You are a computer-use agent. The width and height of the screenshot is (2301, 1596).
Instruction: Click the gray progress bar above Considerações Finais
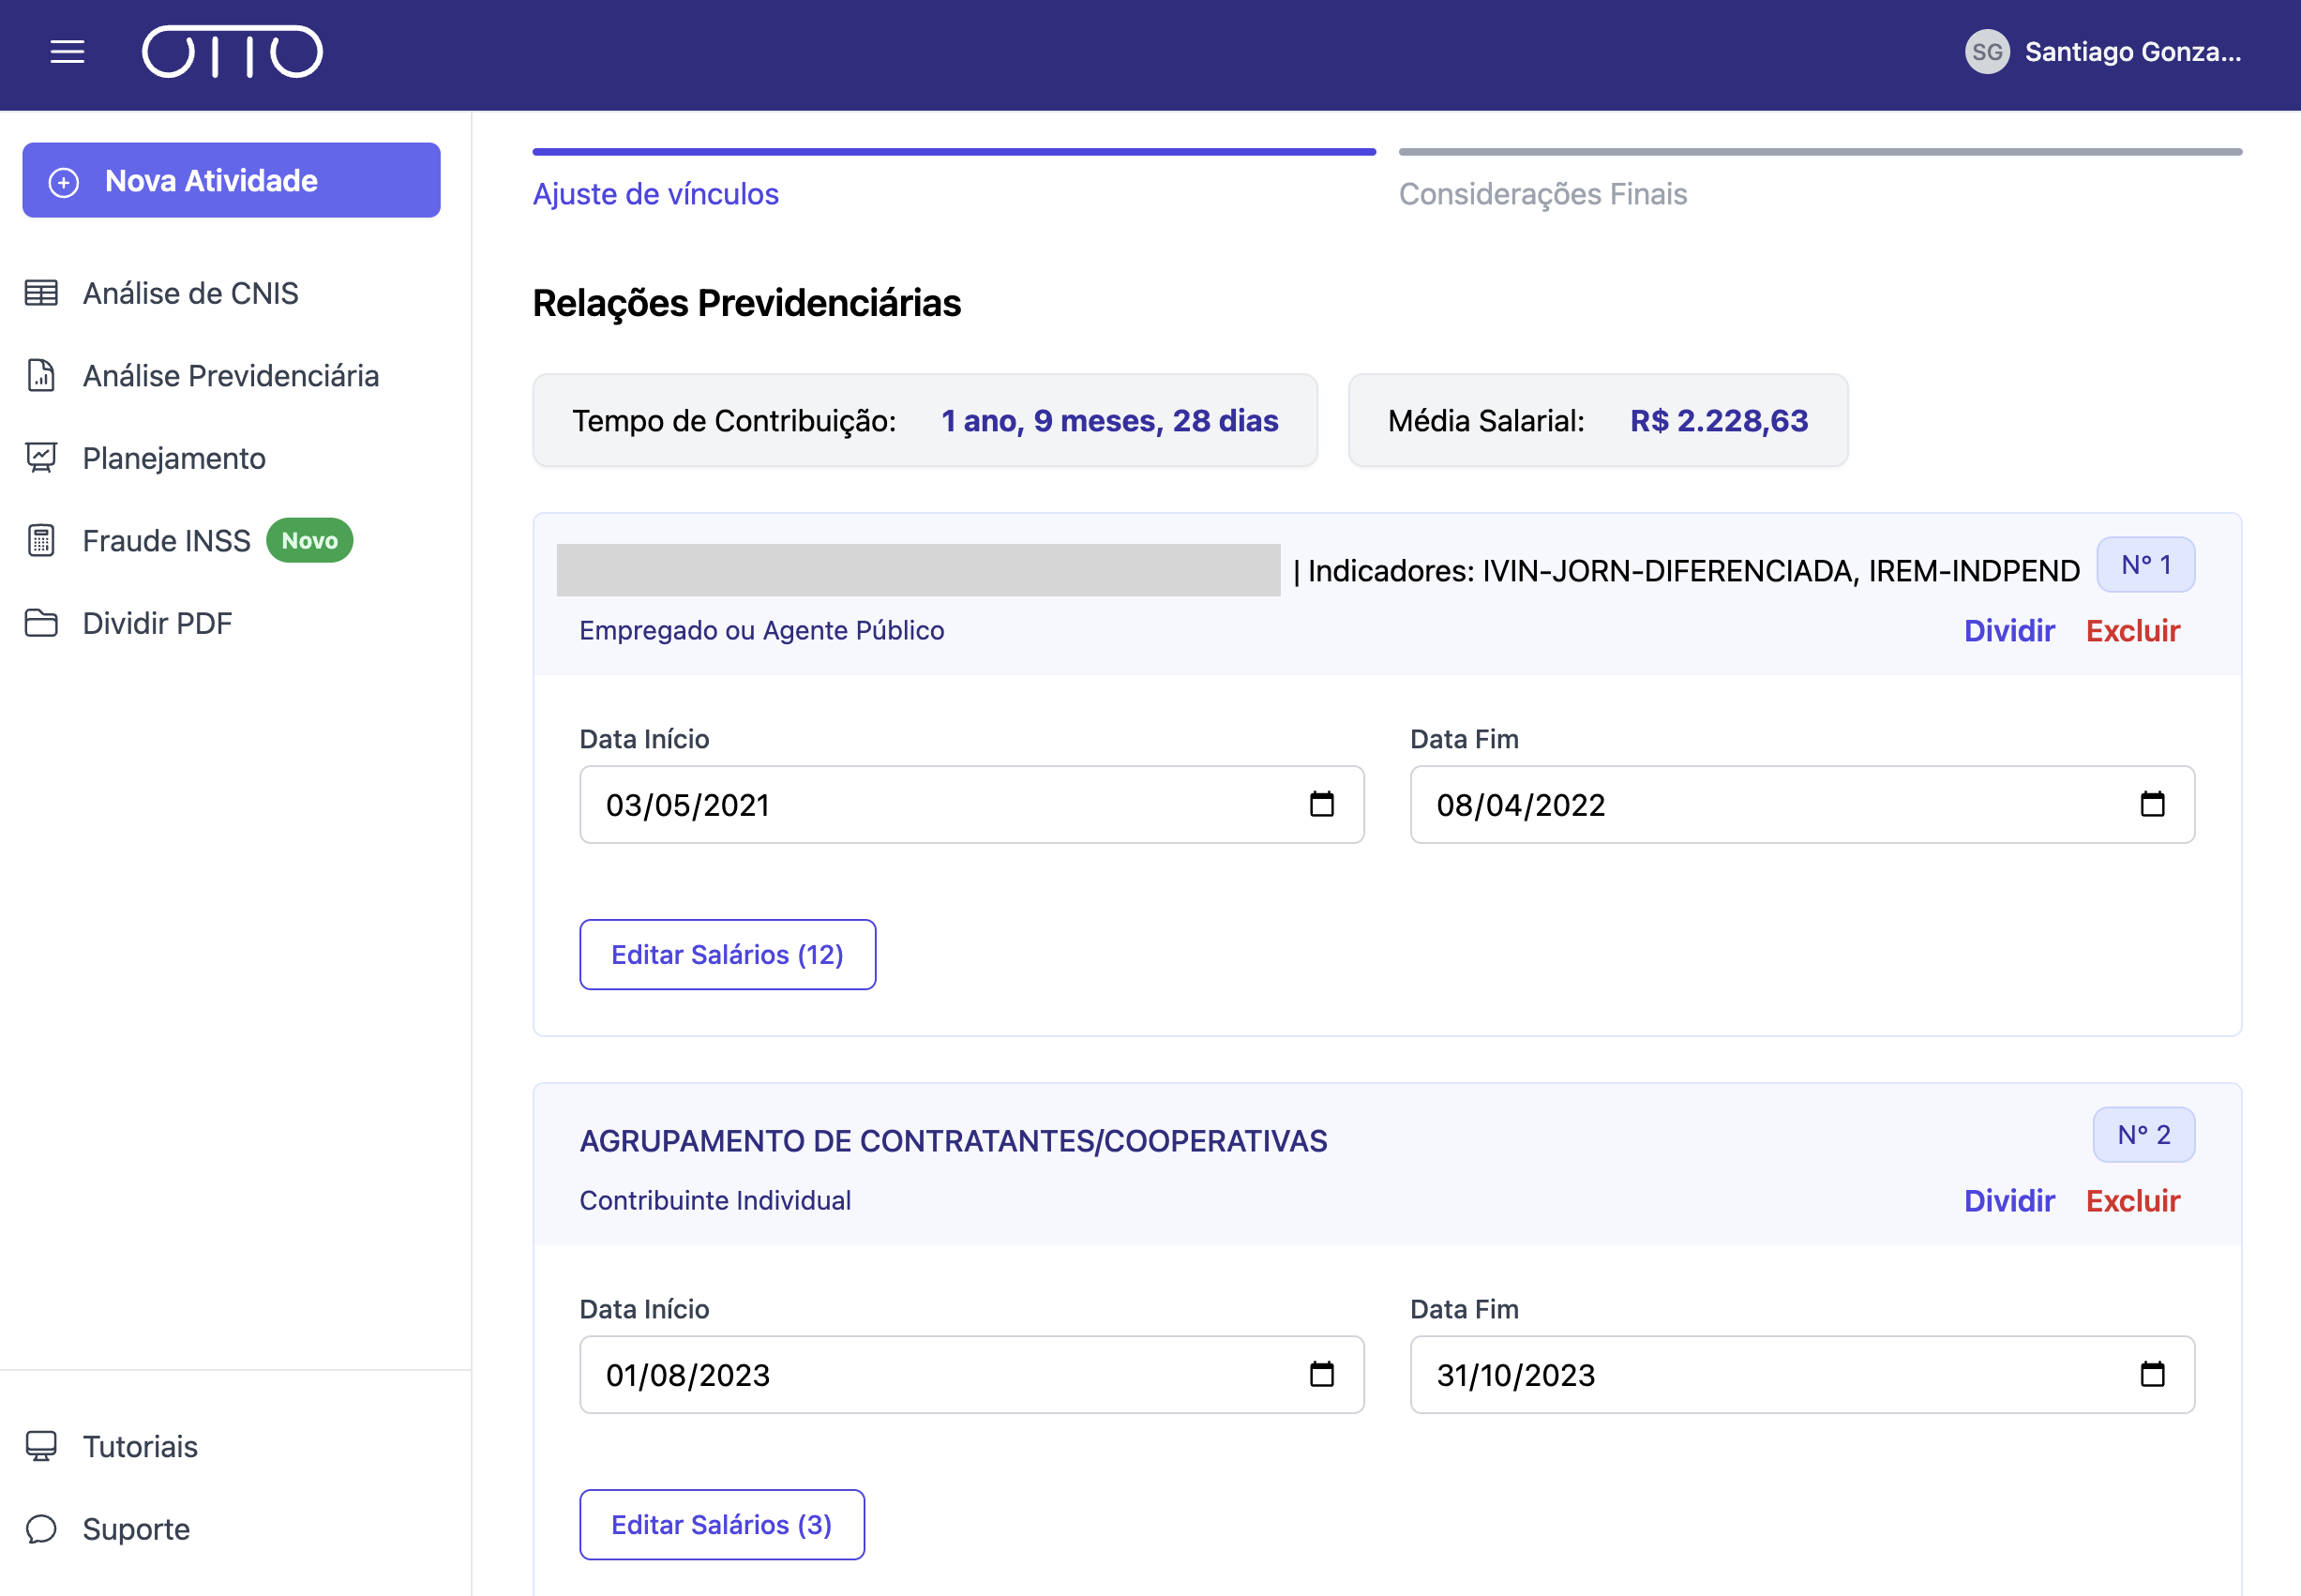click(x=1820, y=152)
